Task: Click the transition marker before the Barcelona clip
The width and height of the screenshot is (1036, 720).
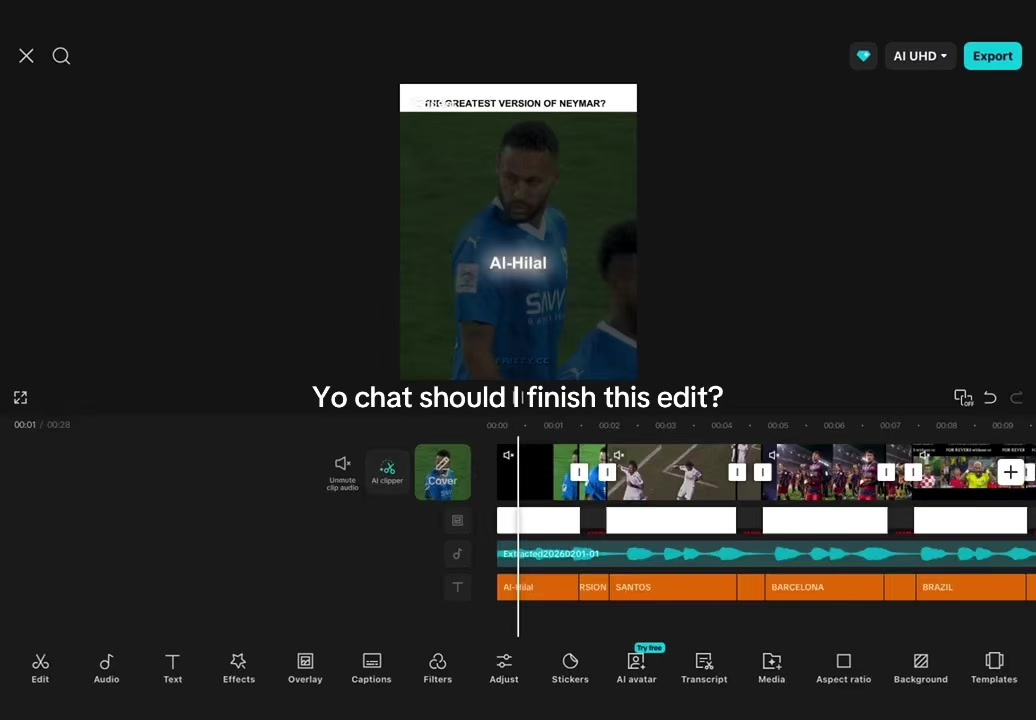Action: [762, 472]
